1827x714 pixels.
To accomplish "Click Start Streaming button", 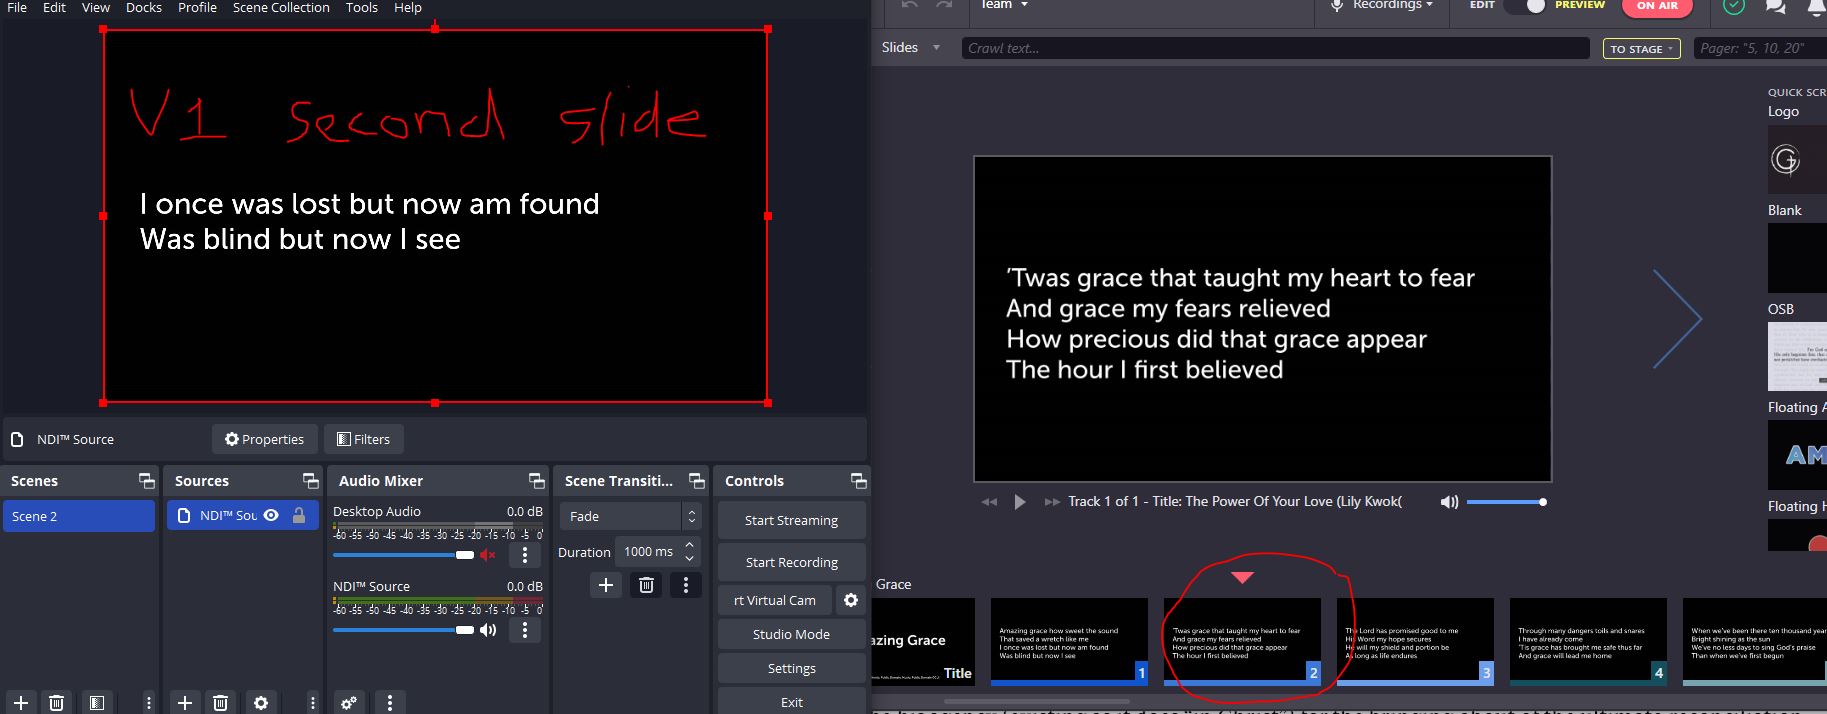I will (x=791, y=520).
